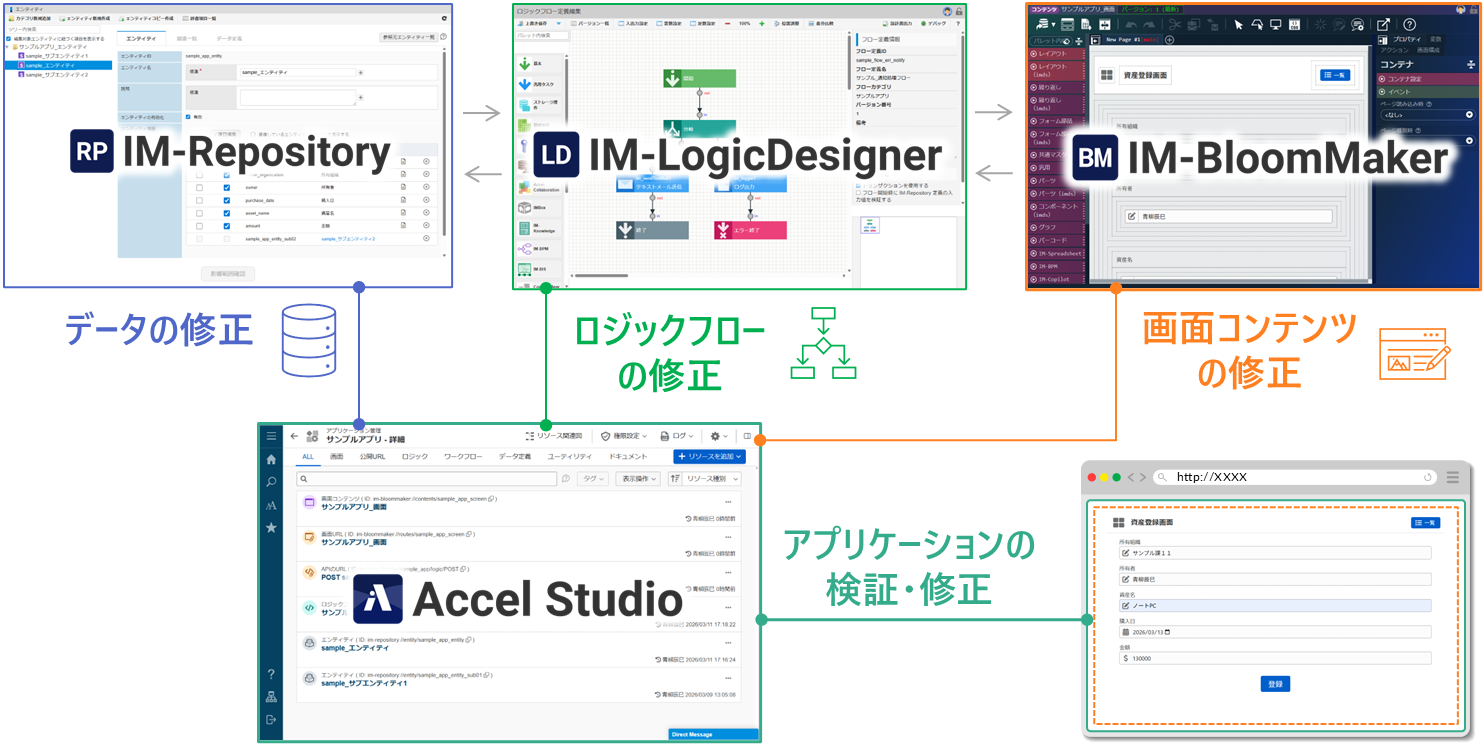Select the 公開URL tab
The width and height of the screenshot is (1484, 748).
pos(372,457)
